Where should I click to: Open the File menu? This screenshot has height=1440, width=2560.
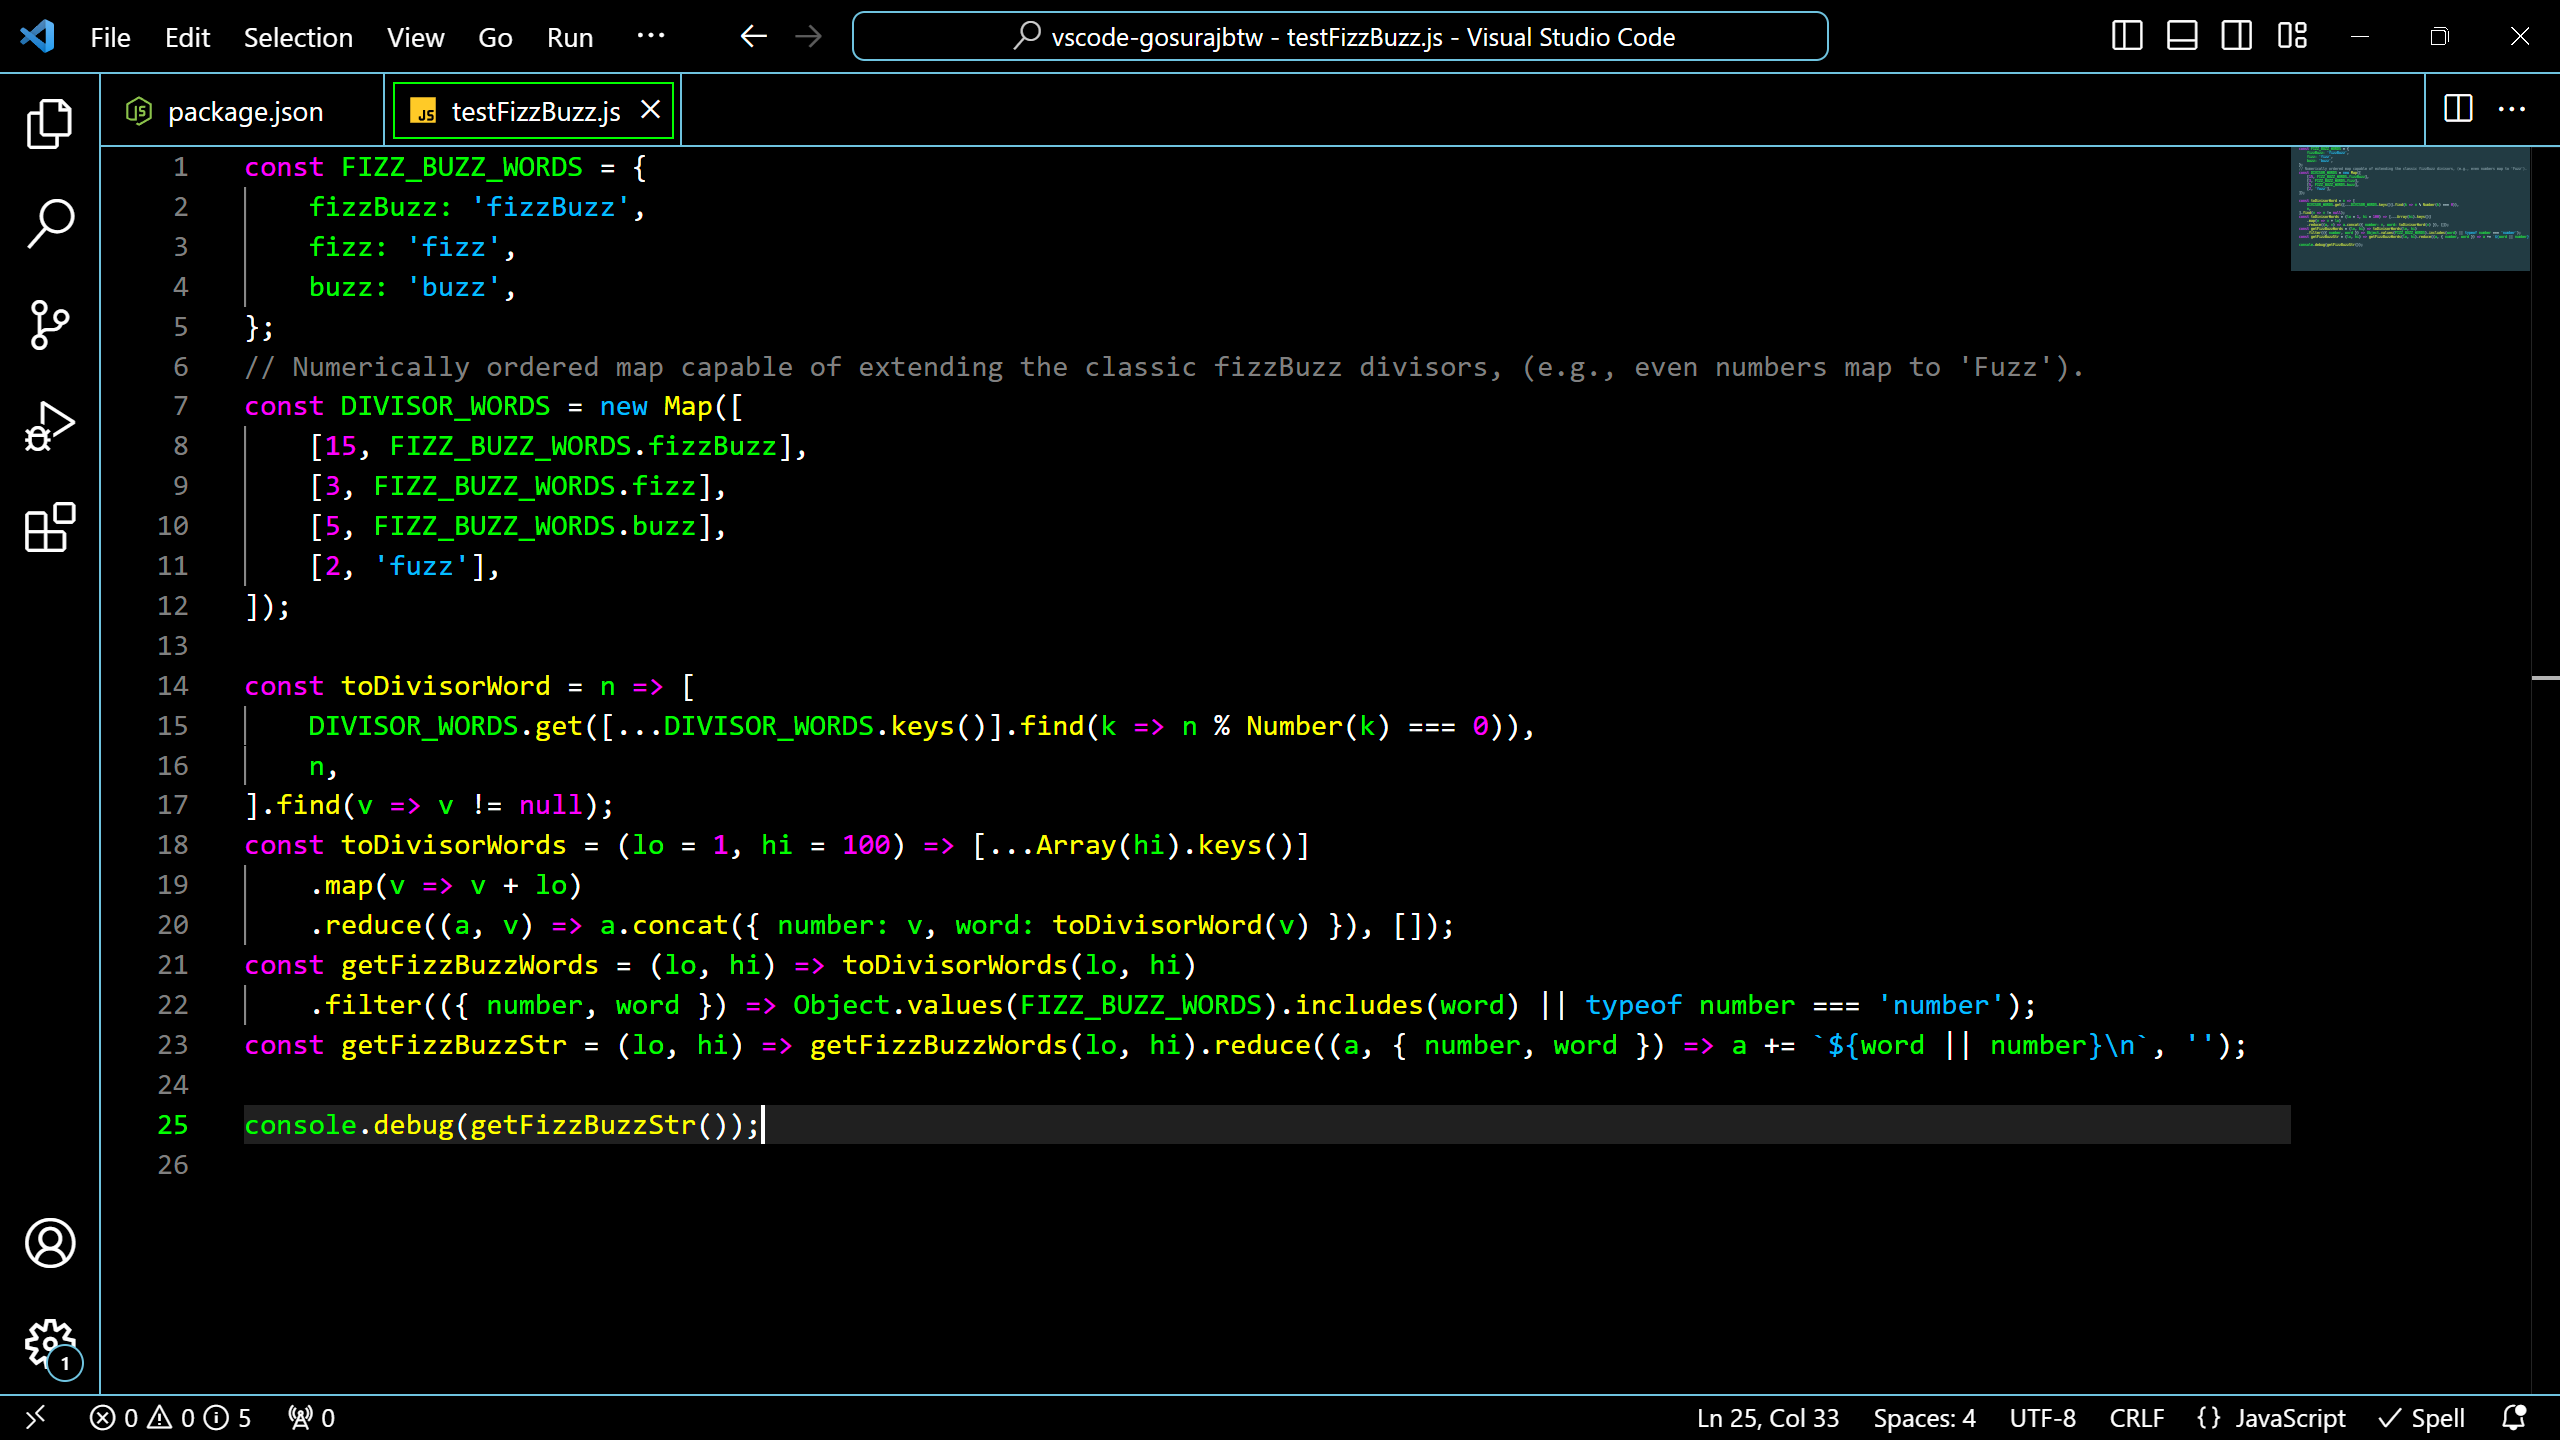109,37
